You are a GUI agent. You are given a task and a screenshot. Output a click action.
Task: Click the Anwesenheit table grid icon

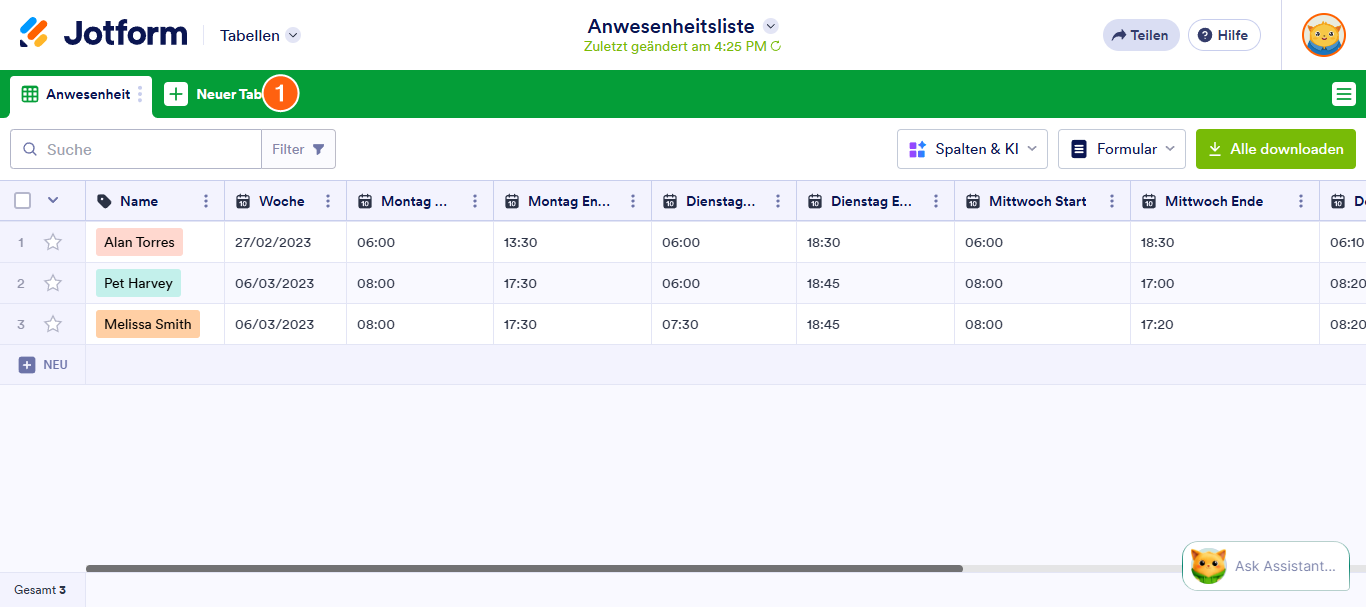[x=30, y=94]
